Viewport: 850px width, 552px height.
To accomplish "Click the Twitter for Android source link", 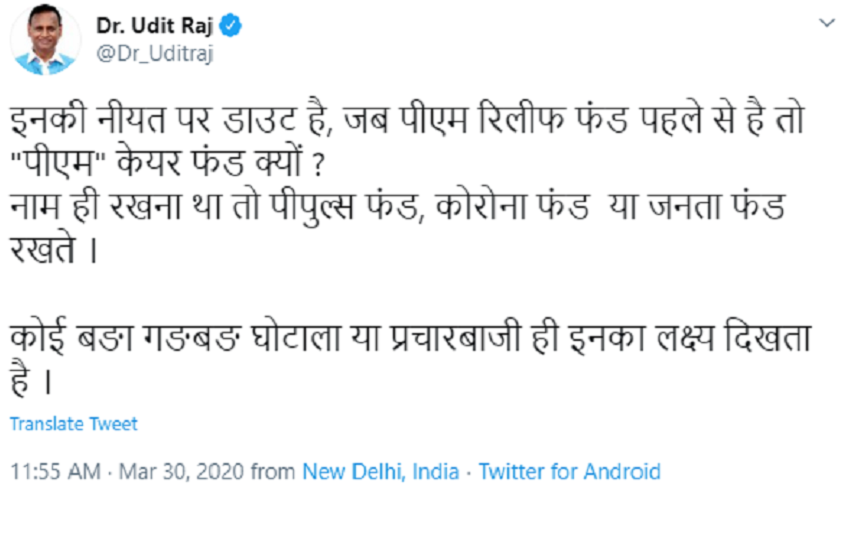I will click(570, 471).
